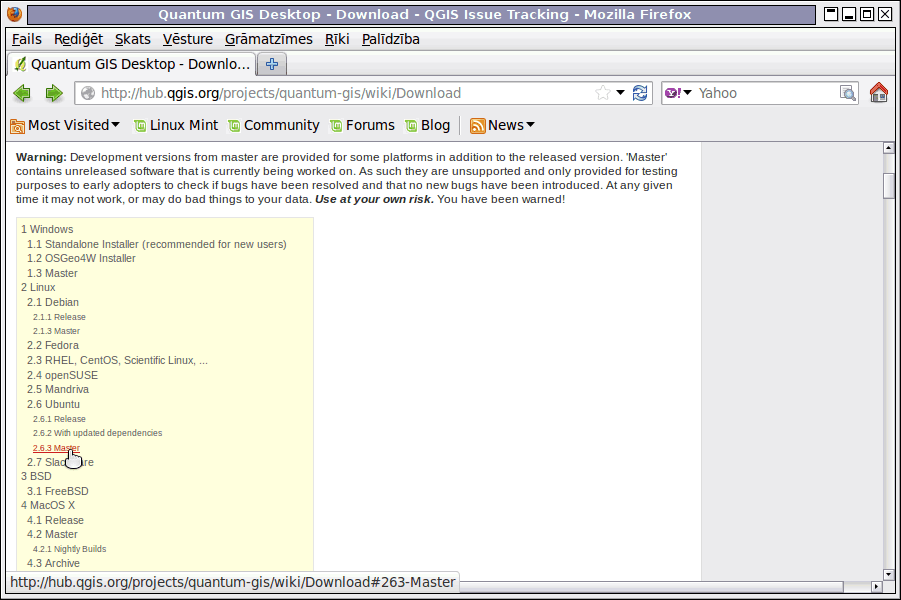Open 4.3 Archive link

pos(53,564)
